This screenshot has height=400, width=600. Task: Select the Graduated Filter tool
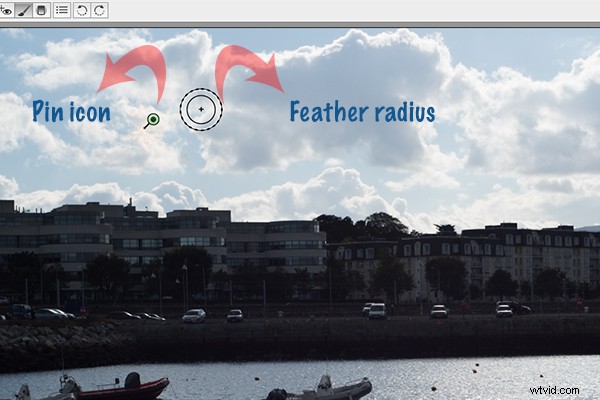[x=41, y=9]
